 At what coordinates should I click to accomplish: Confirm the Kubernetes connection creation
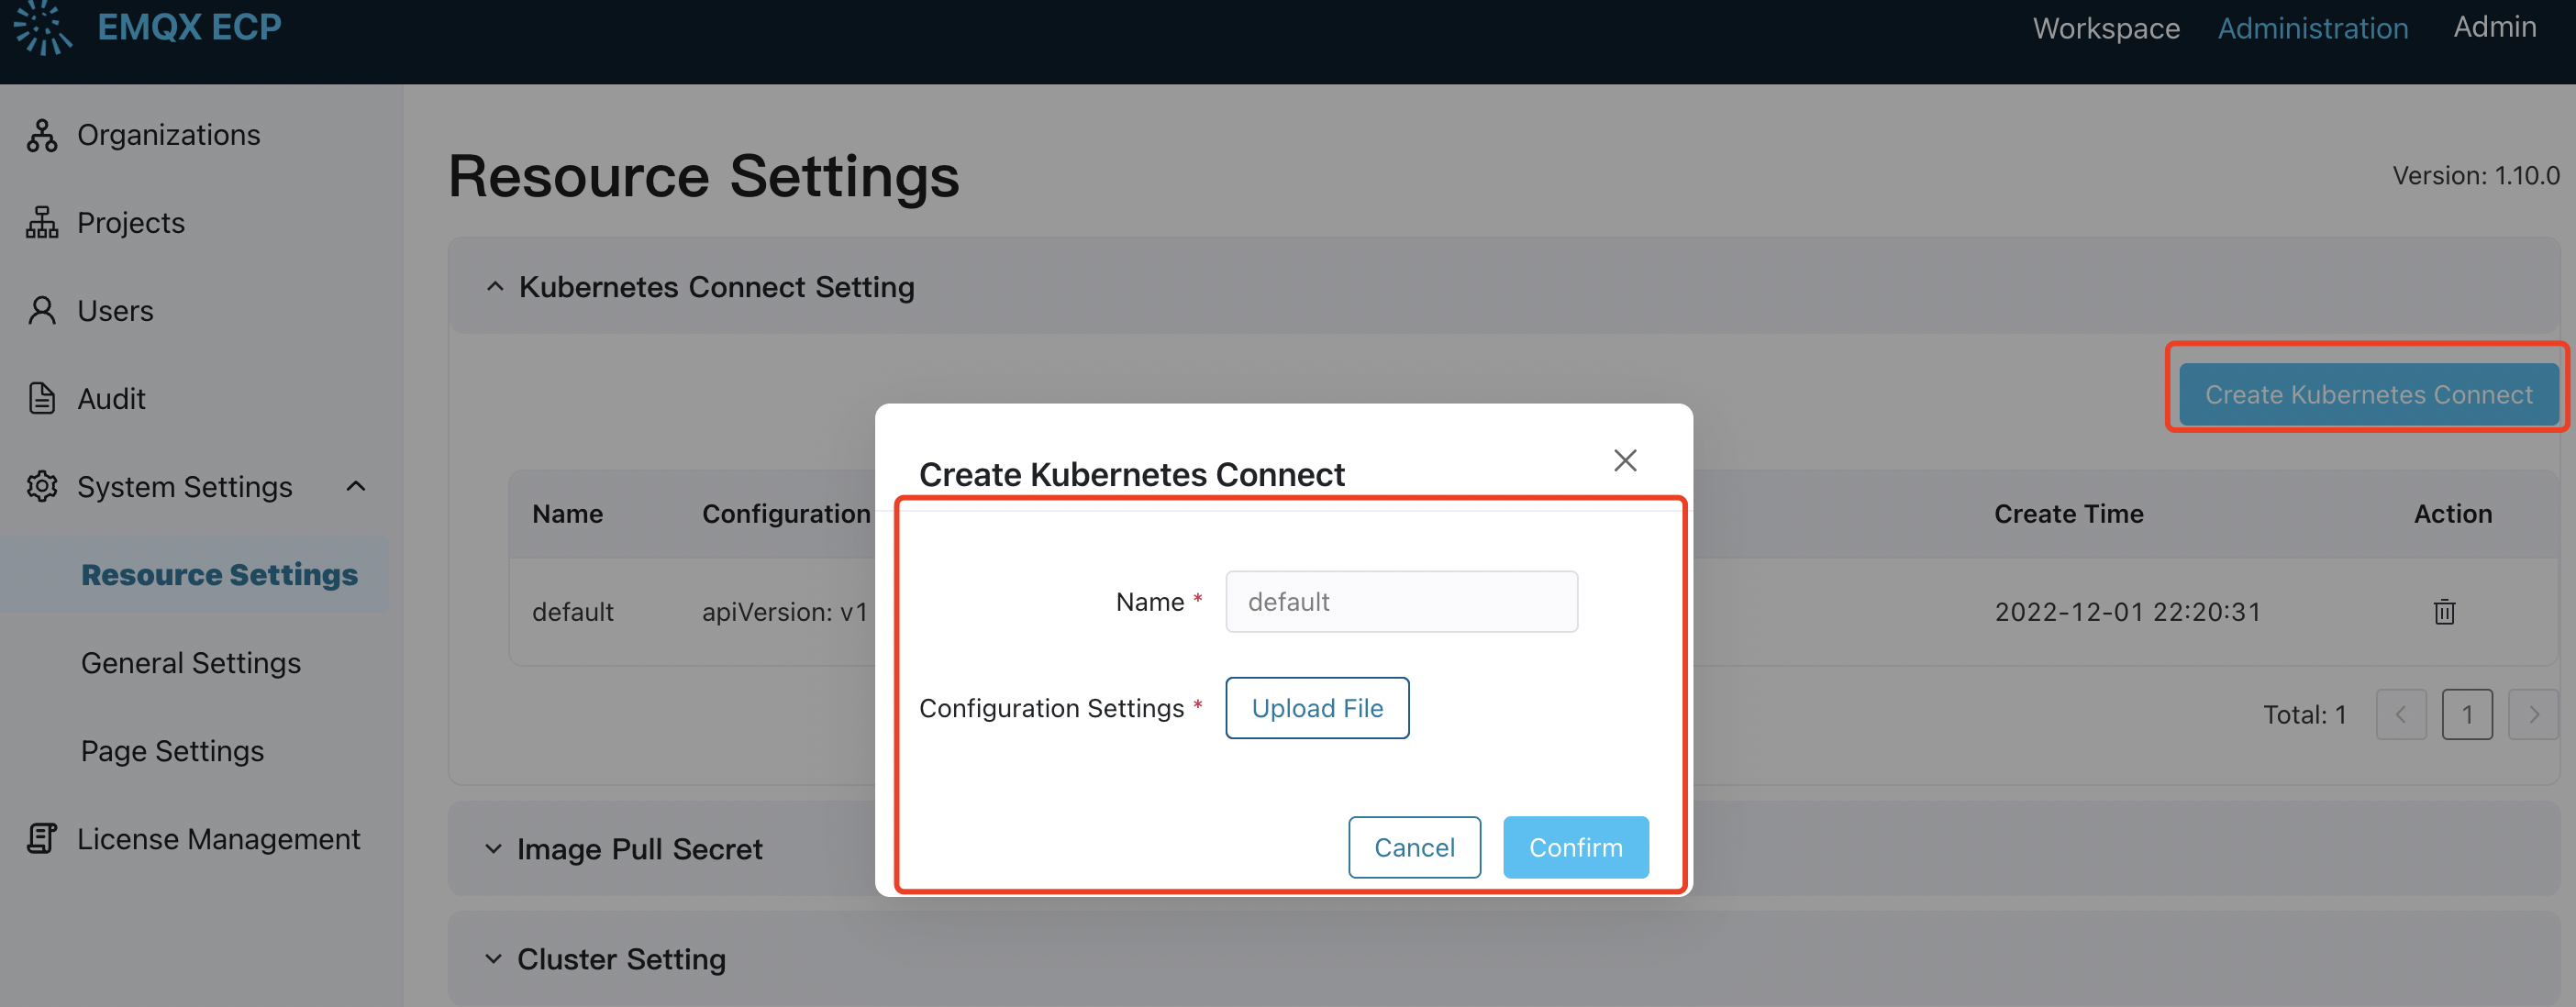click(1575, 847)
